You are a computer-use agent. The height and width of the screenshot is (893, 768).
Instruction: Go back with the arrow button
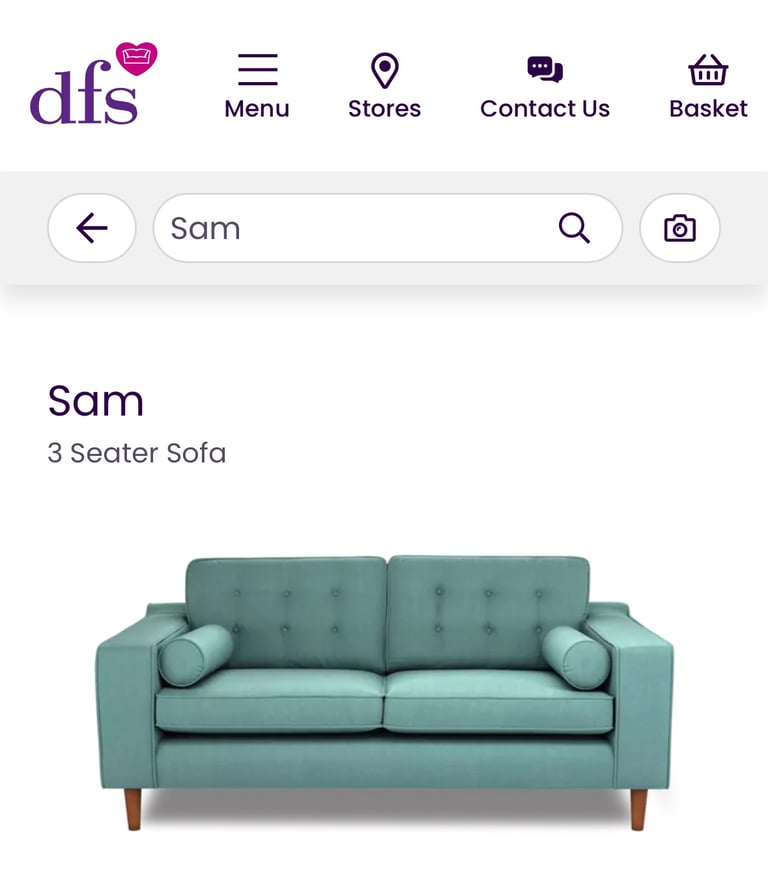(92, 228)
